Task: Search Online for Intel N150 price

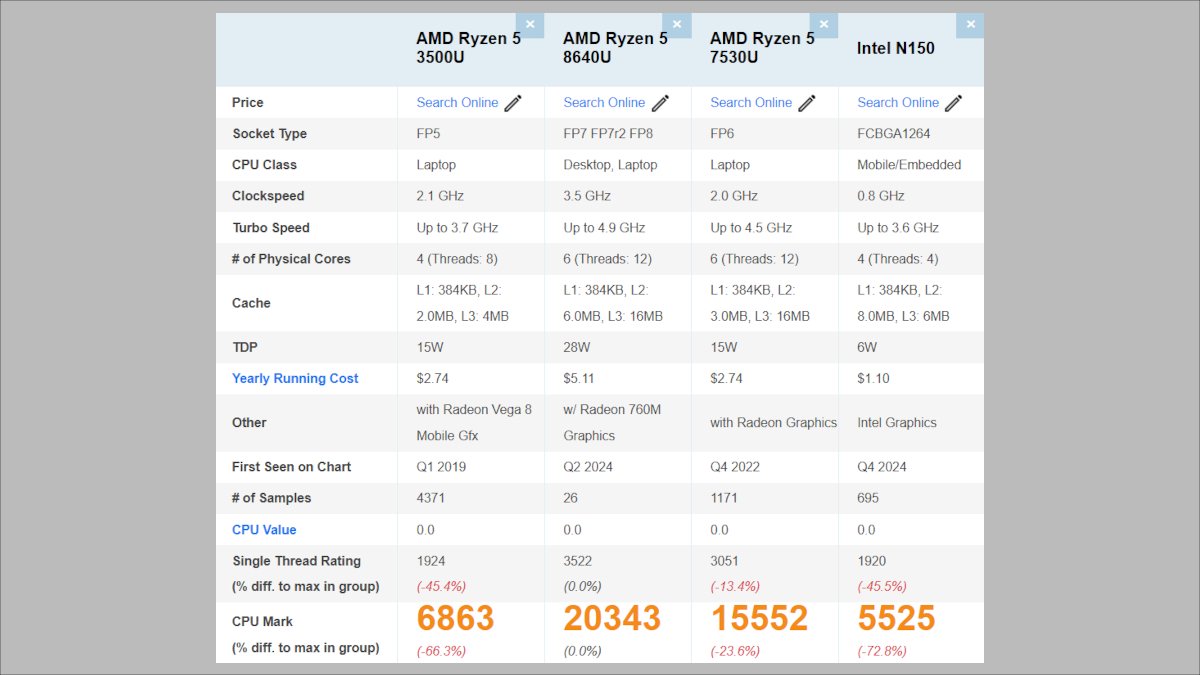Action: pos(898,103)
